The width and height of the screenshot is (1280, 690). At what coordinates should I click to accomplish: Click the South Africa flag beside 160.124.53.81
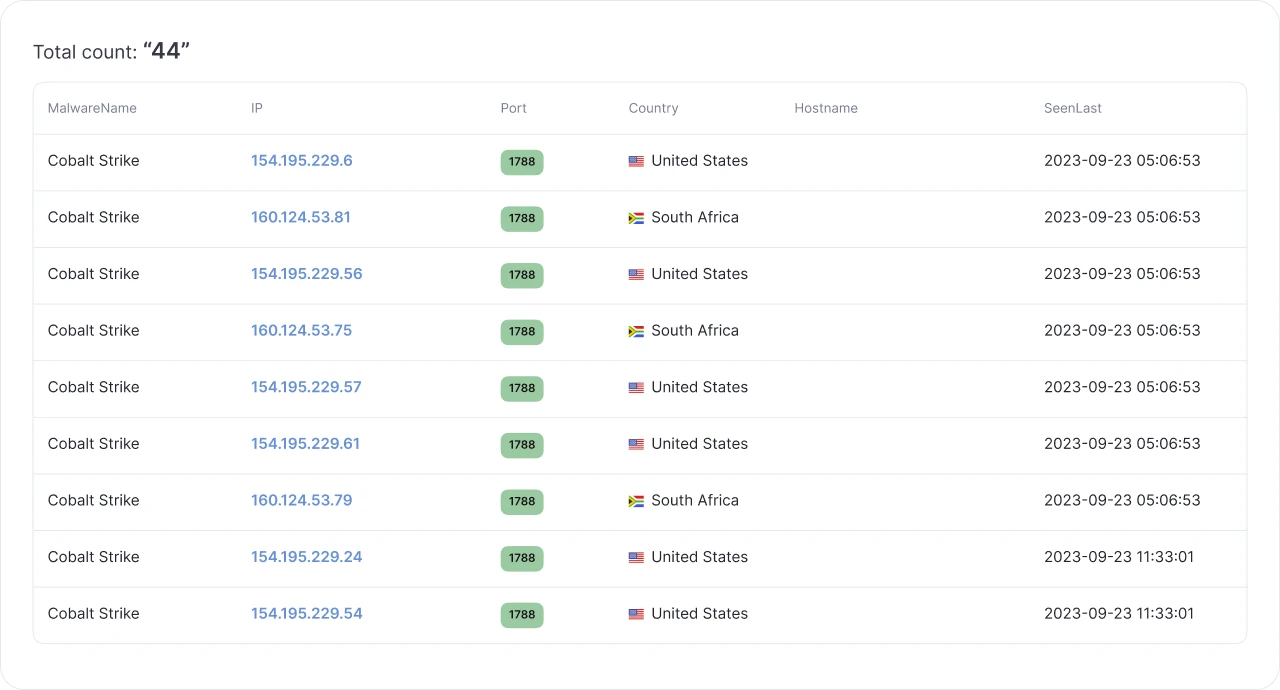(x=636, y=218)
